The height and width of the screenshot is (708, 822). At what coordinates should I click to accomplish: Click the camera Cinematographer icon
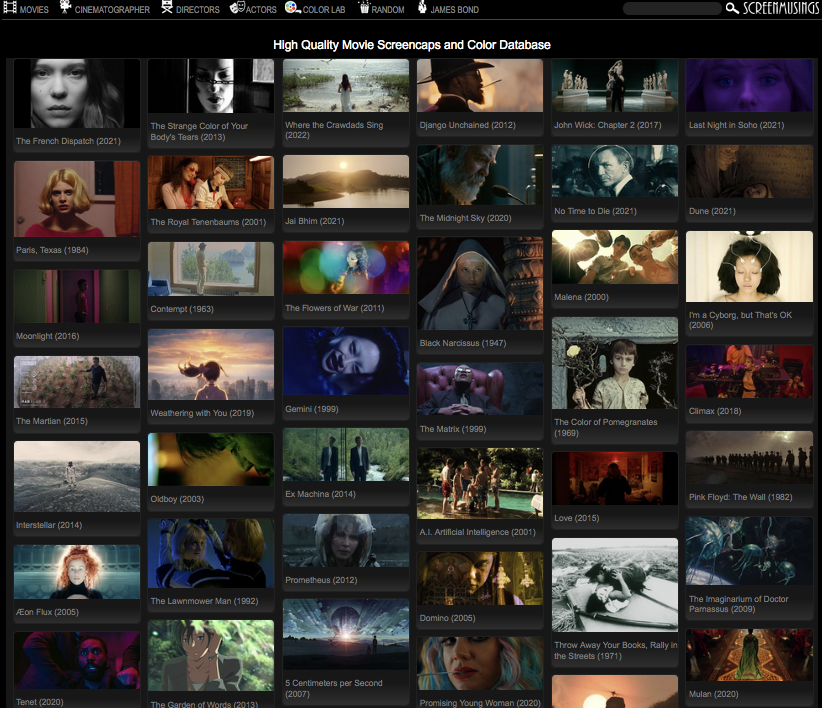pyautogui.click(x=66, y=7)
